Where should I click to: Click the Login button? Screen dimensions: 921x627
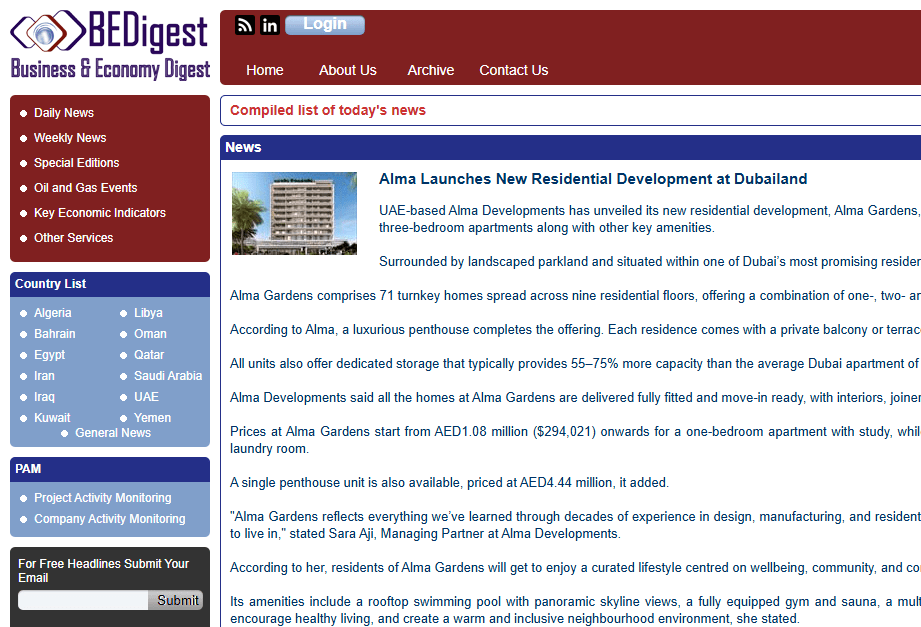pyautogui.click(x=325, y=25)
